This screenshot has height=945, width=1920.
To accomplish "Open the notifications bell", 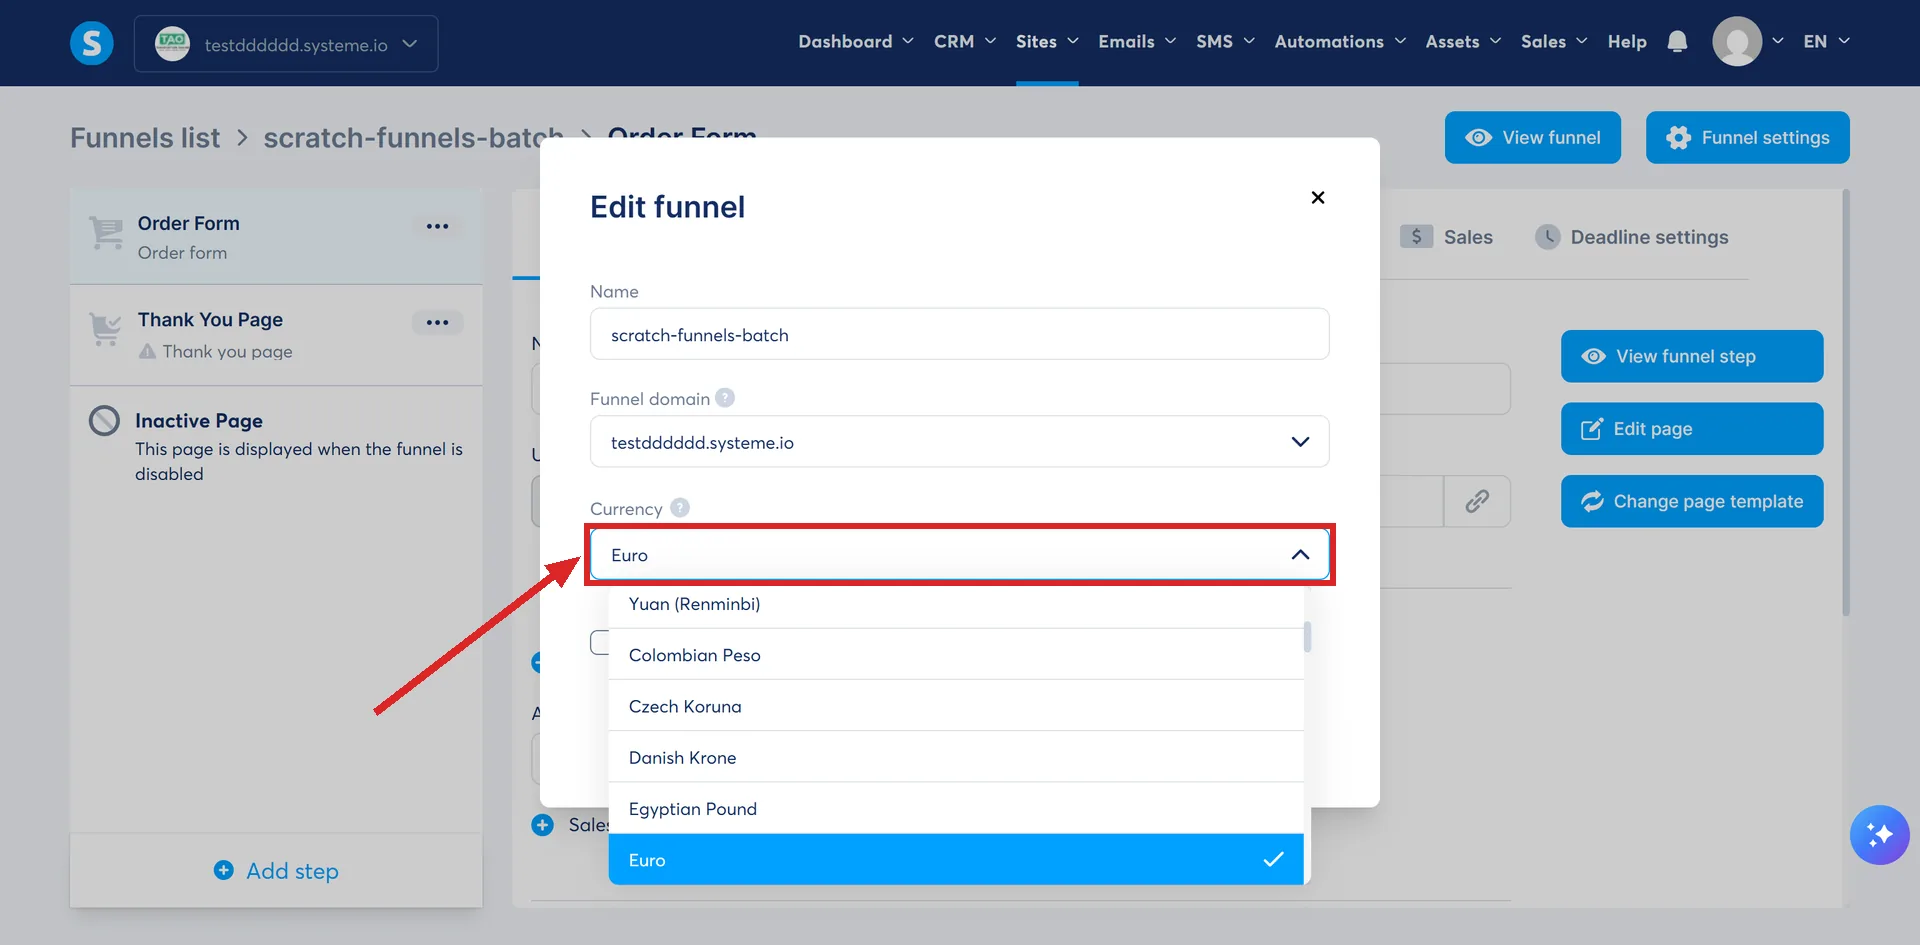I will [1677, 41].
